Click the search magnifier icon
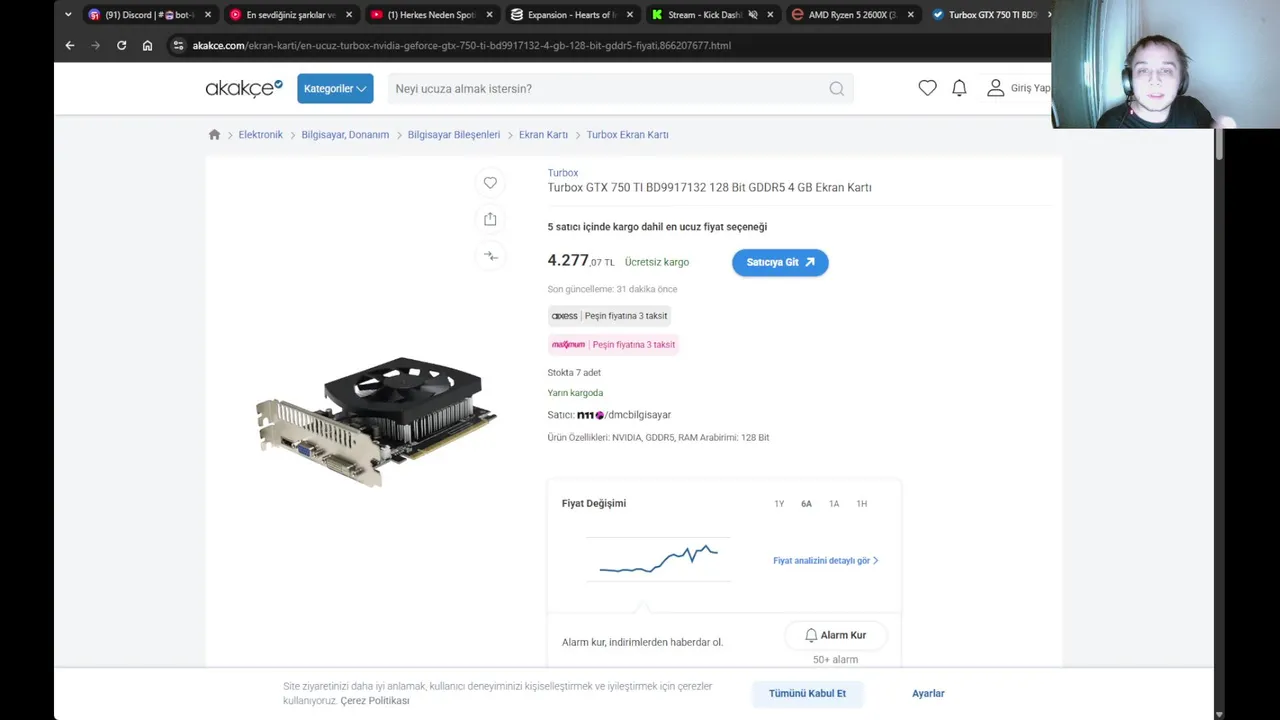Screen dimensions: 1280x720 pos(837,88)
